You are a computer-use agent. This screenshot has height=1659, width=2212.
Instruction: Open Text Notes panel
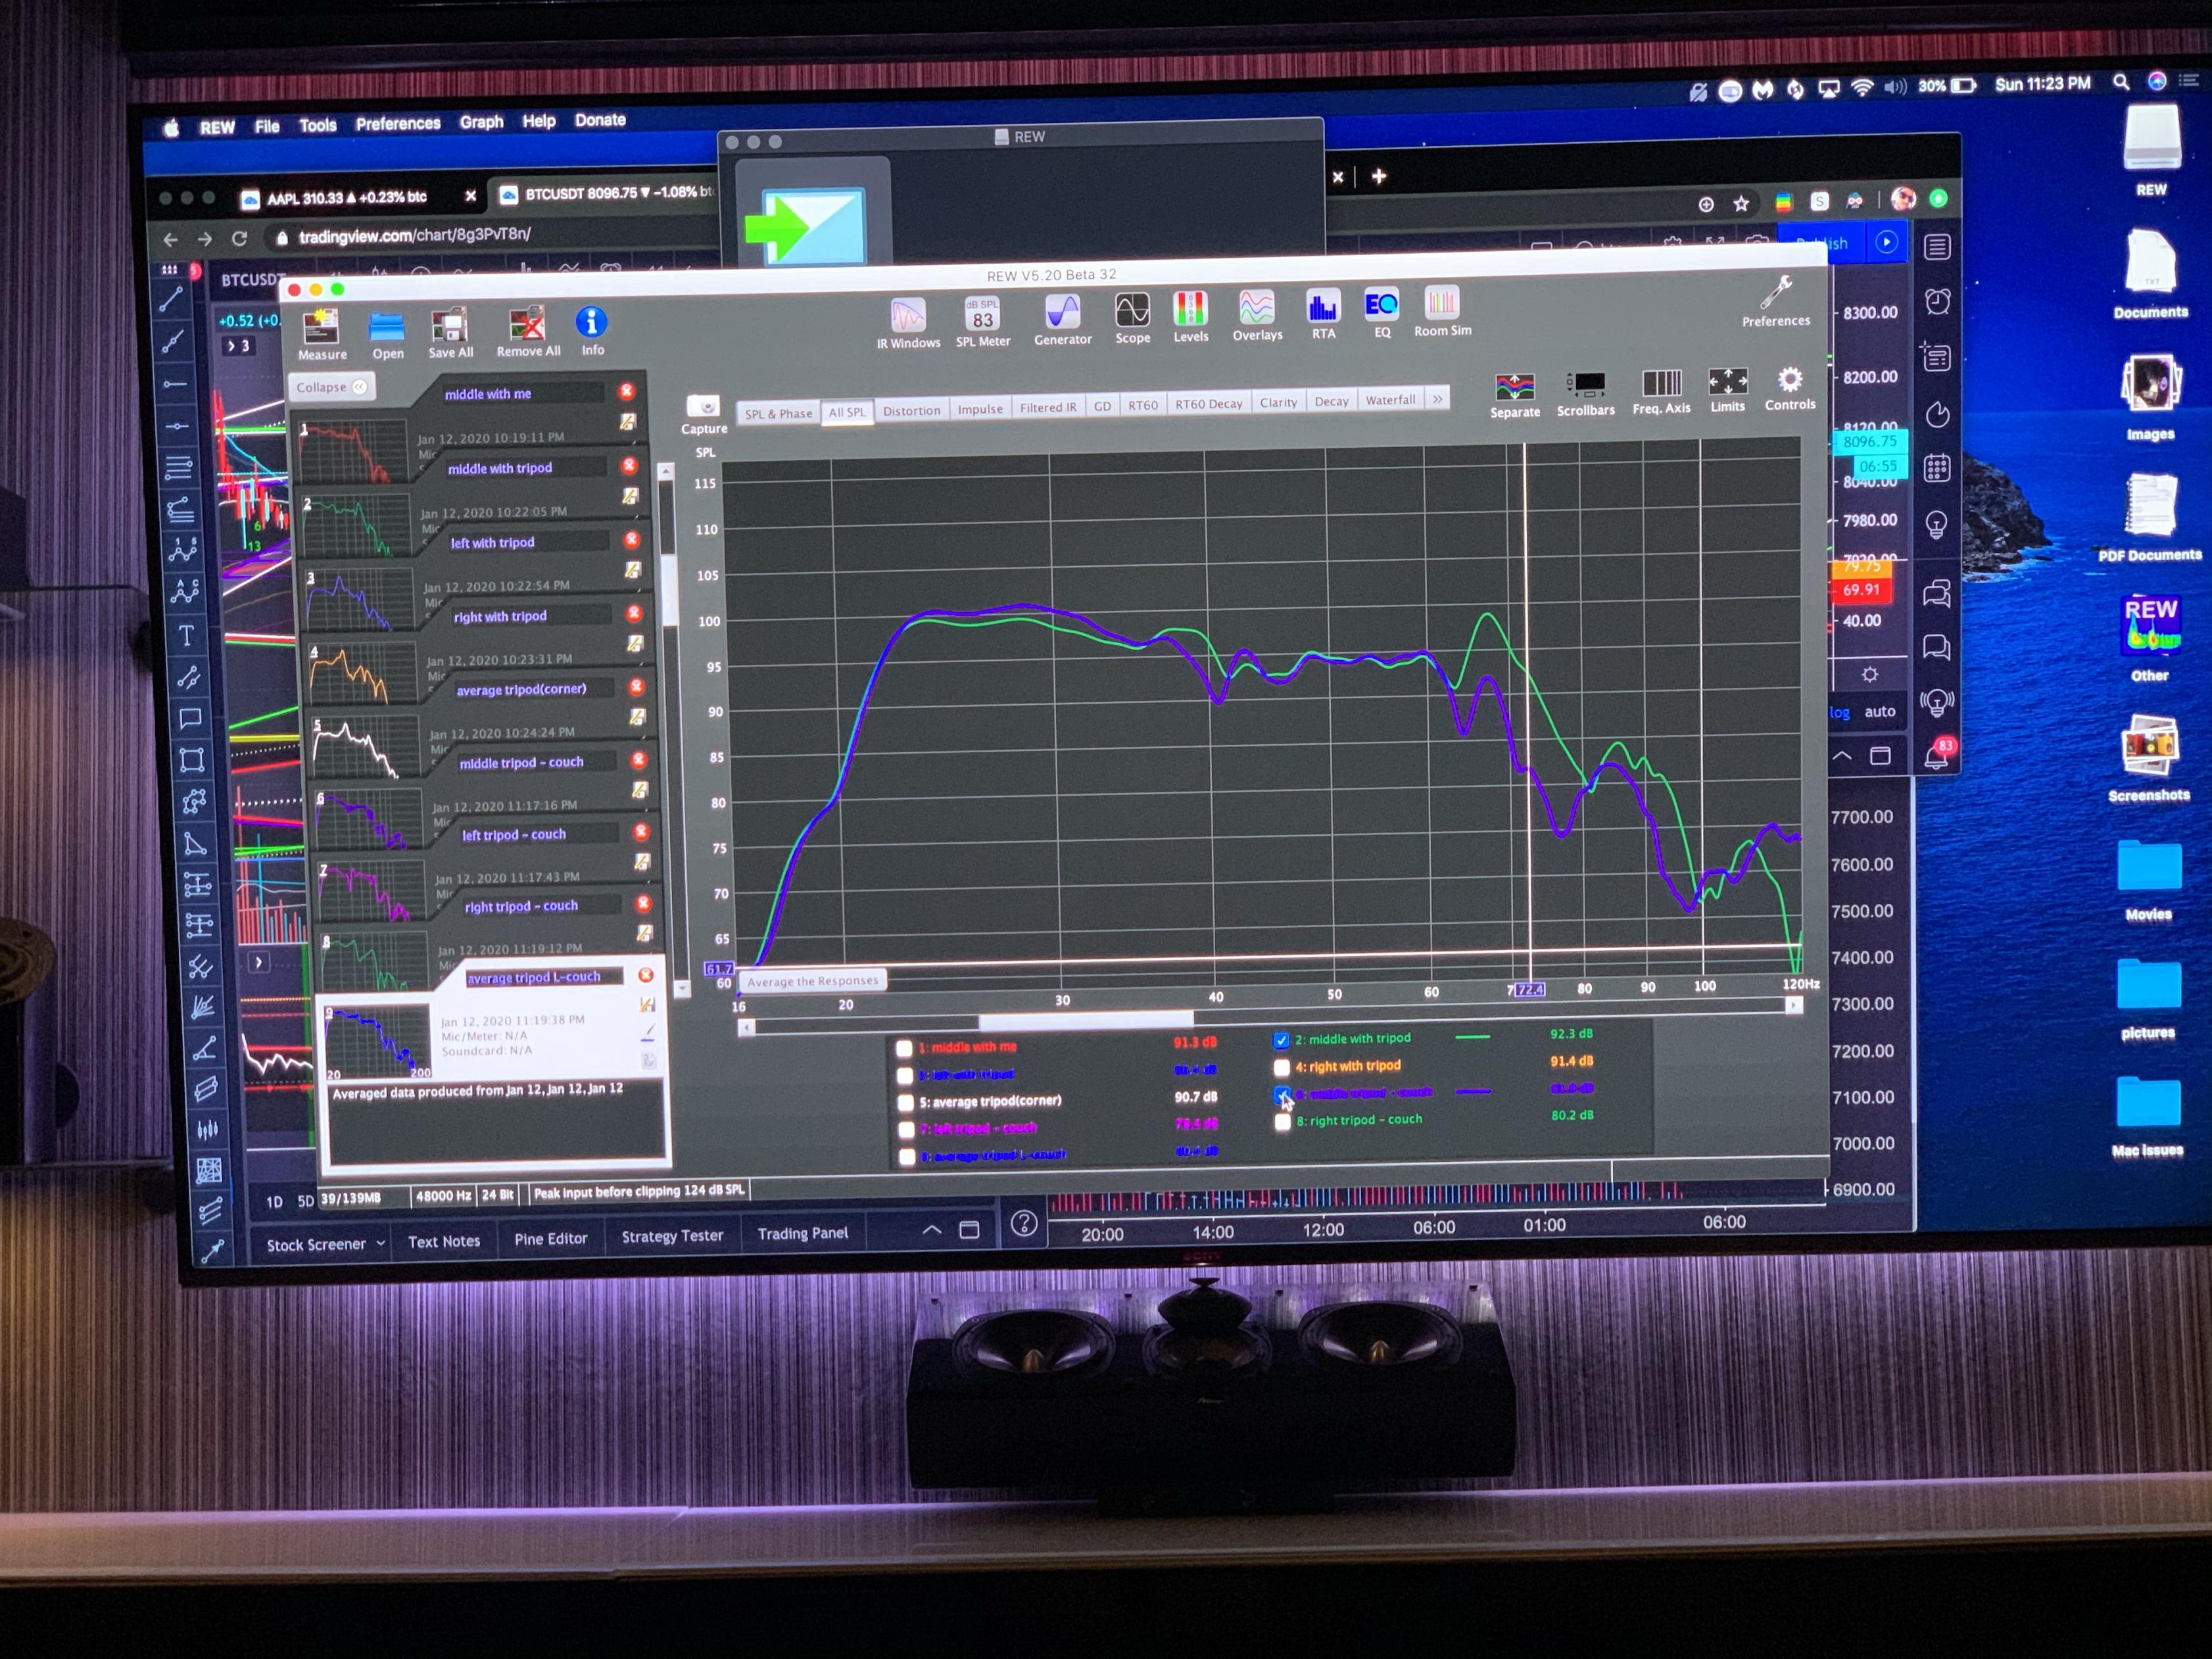(x=443, y=1241)
